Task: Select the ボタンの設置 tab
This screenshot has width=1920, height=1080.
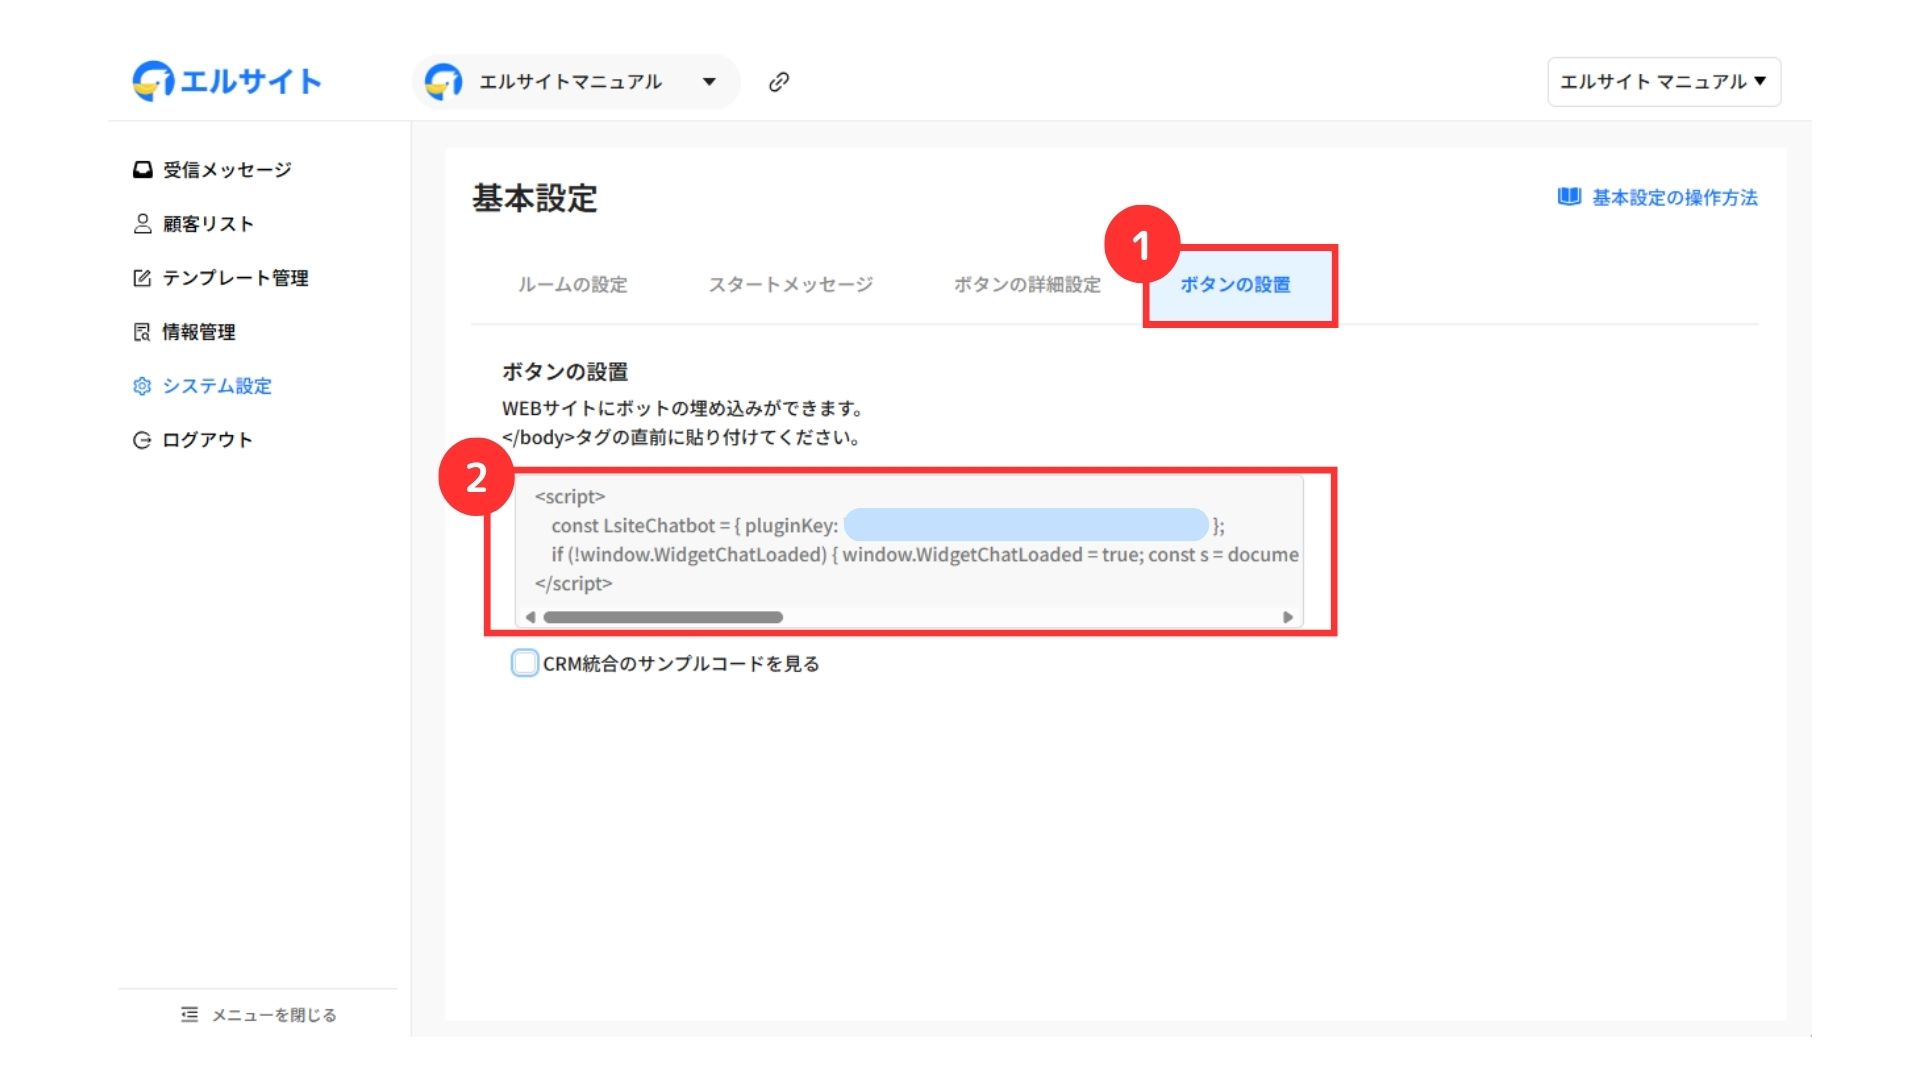Action: pyautogui.click(x=1235, y=285)
